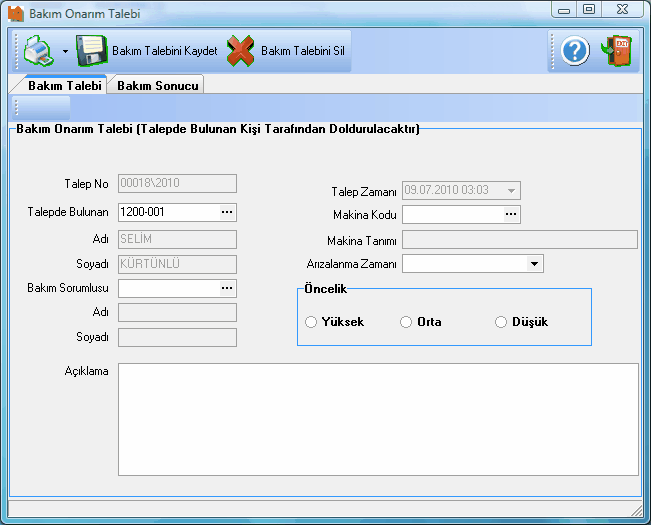651x525 pixels.
Task: Click the exit door icon
Action: pos(617,51)
